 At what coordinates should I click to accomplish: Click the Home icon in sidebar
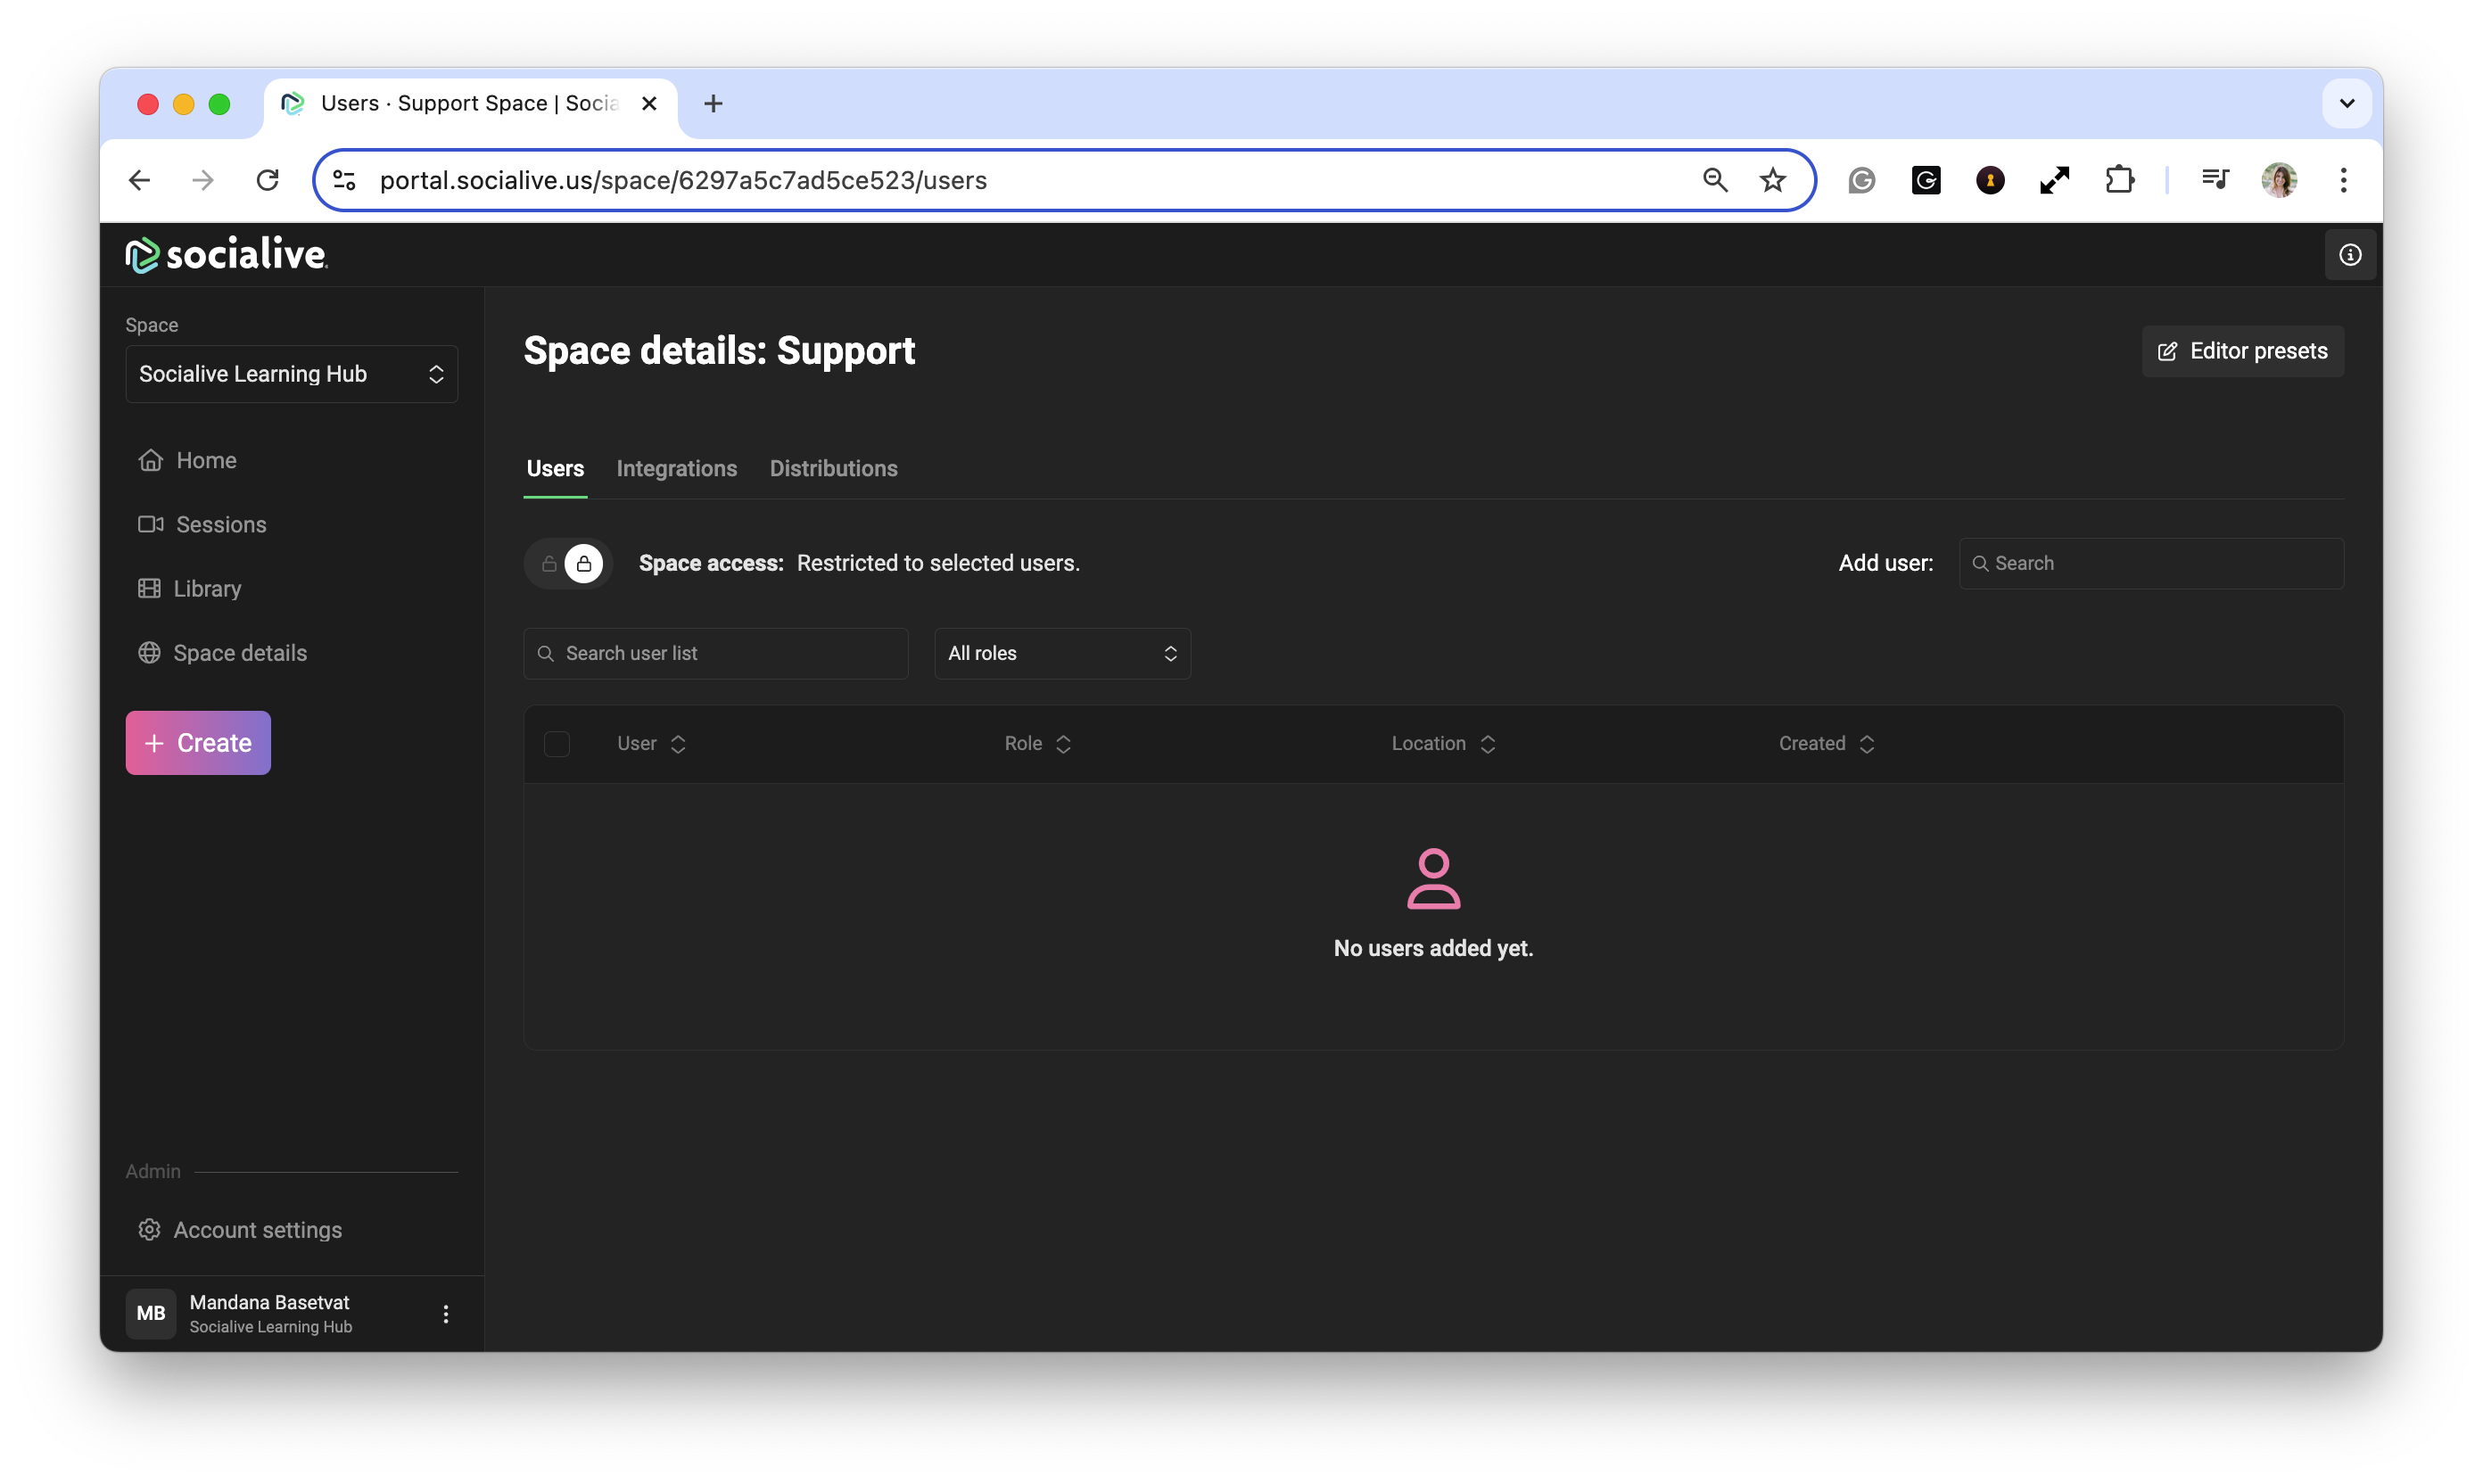pos(150,460)
